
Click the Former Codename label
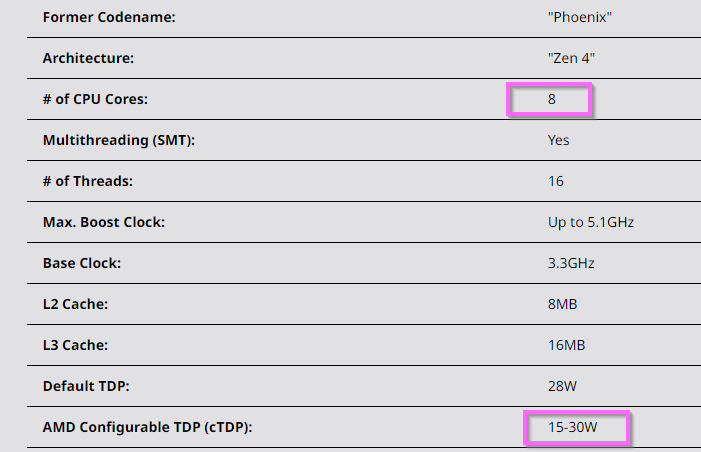coord(109,17)
